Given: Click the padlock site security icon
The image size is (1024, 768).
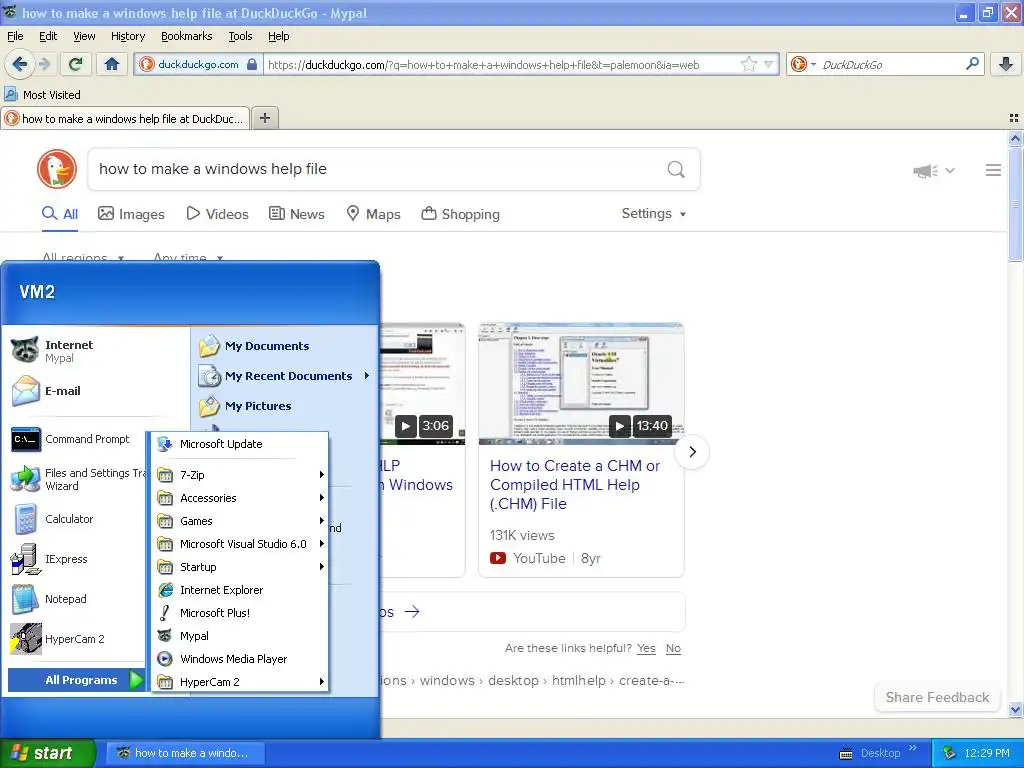Looking at the screenshot, I should click(252, 64).
